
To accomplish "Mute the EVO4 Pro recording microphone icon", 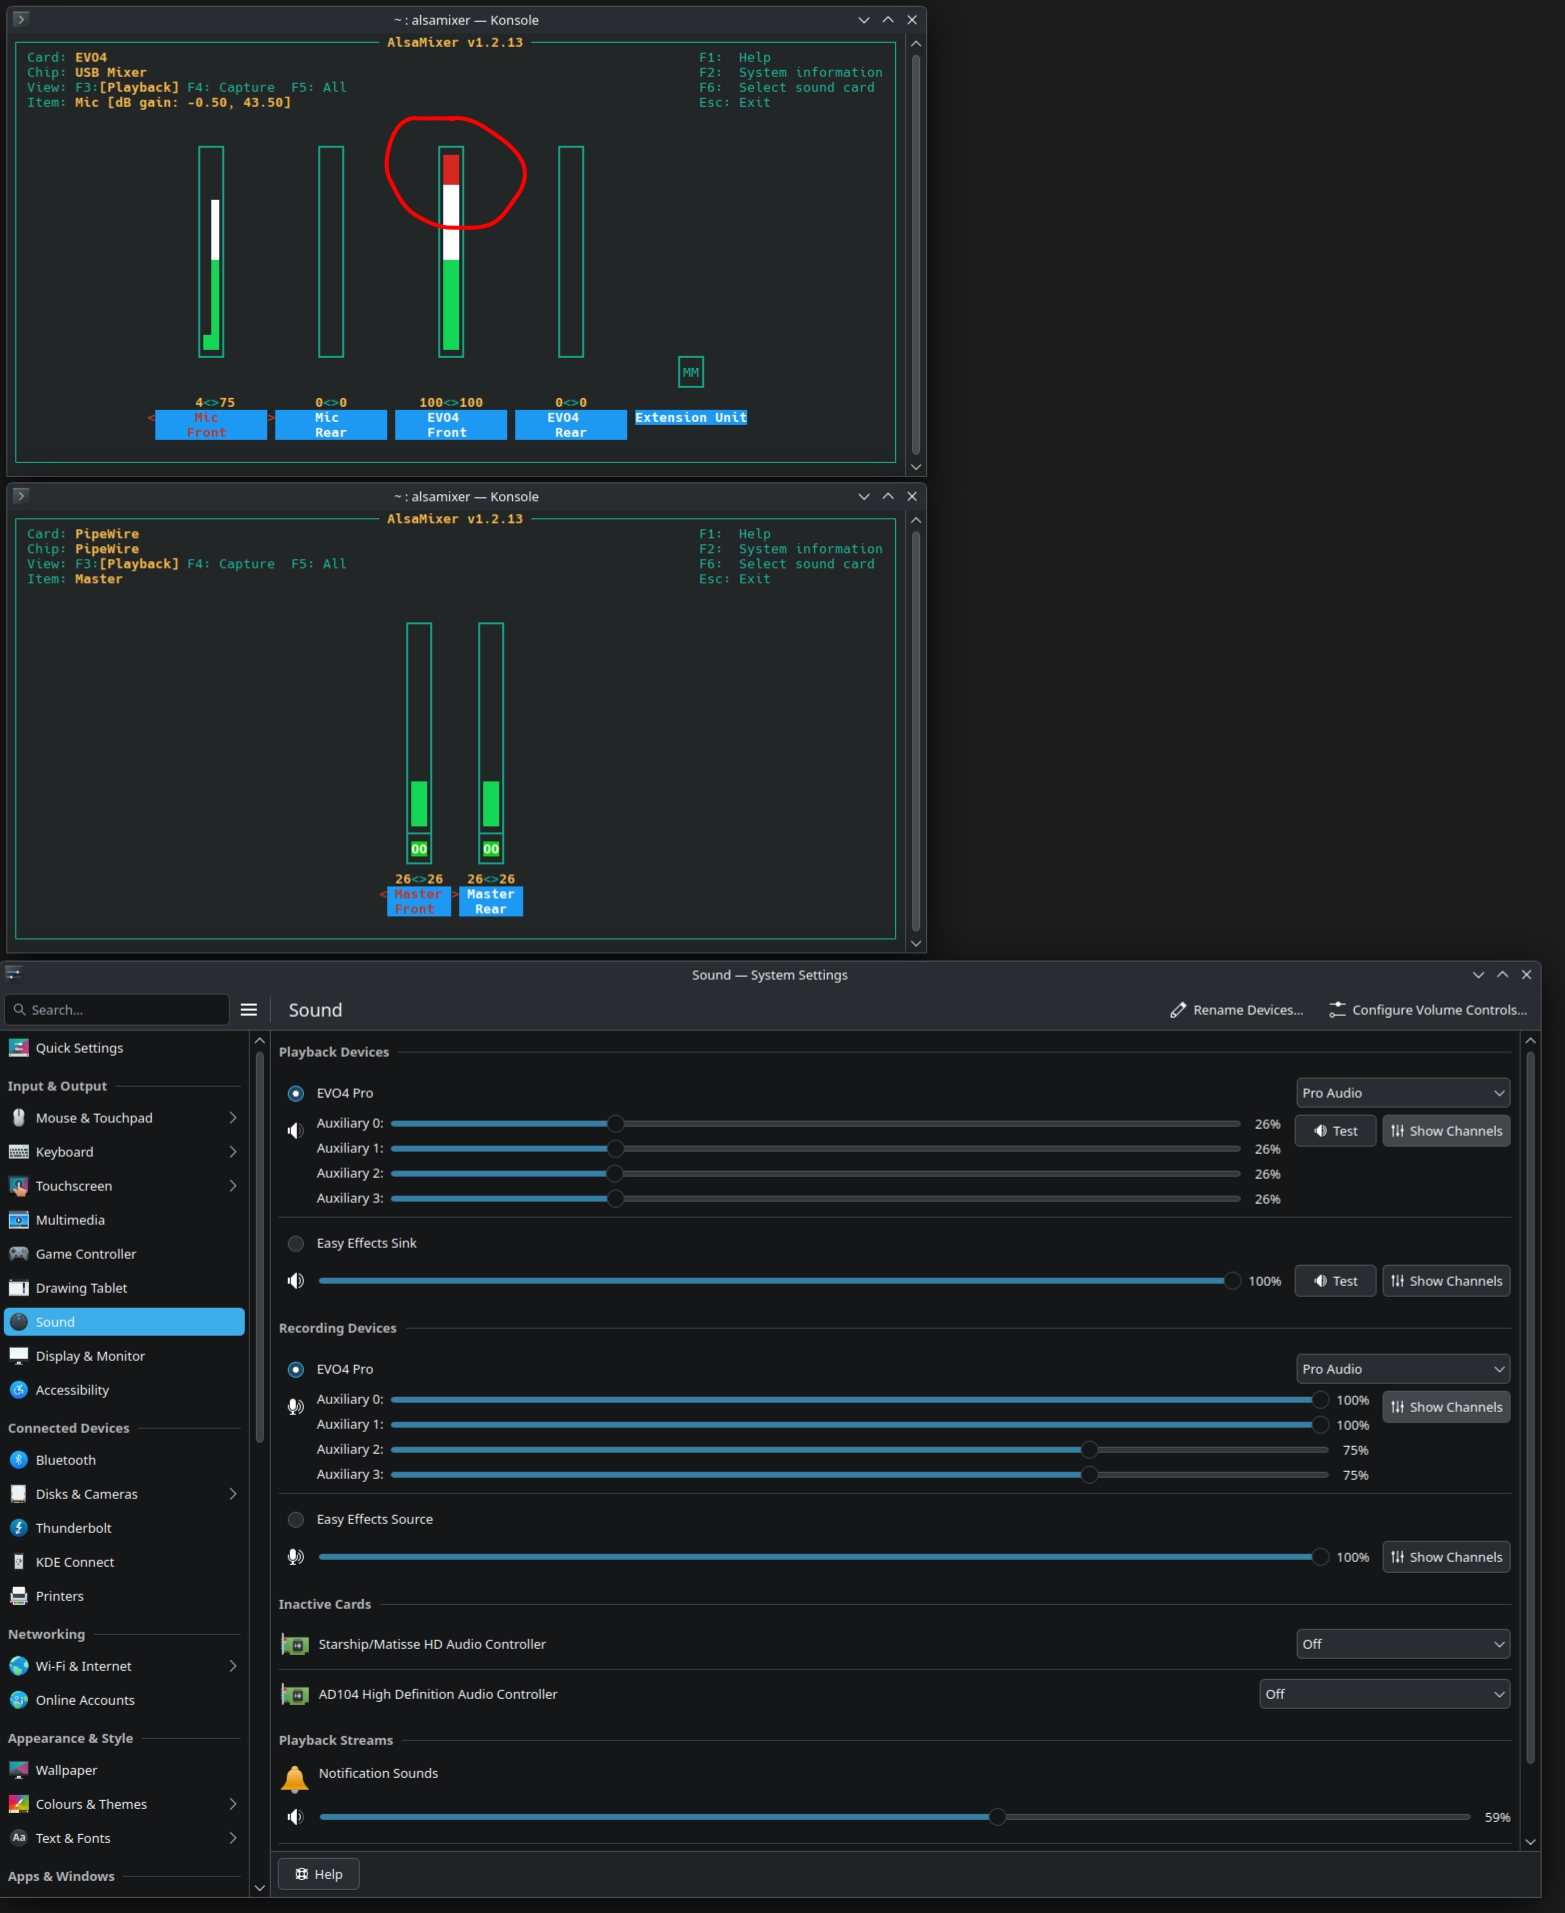I will (x=295, y=1406).
